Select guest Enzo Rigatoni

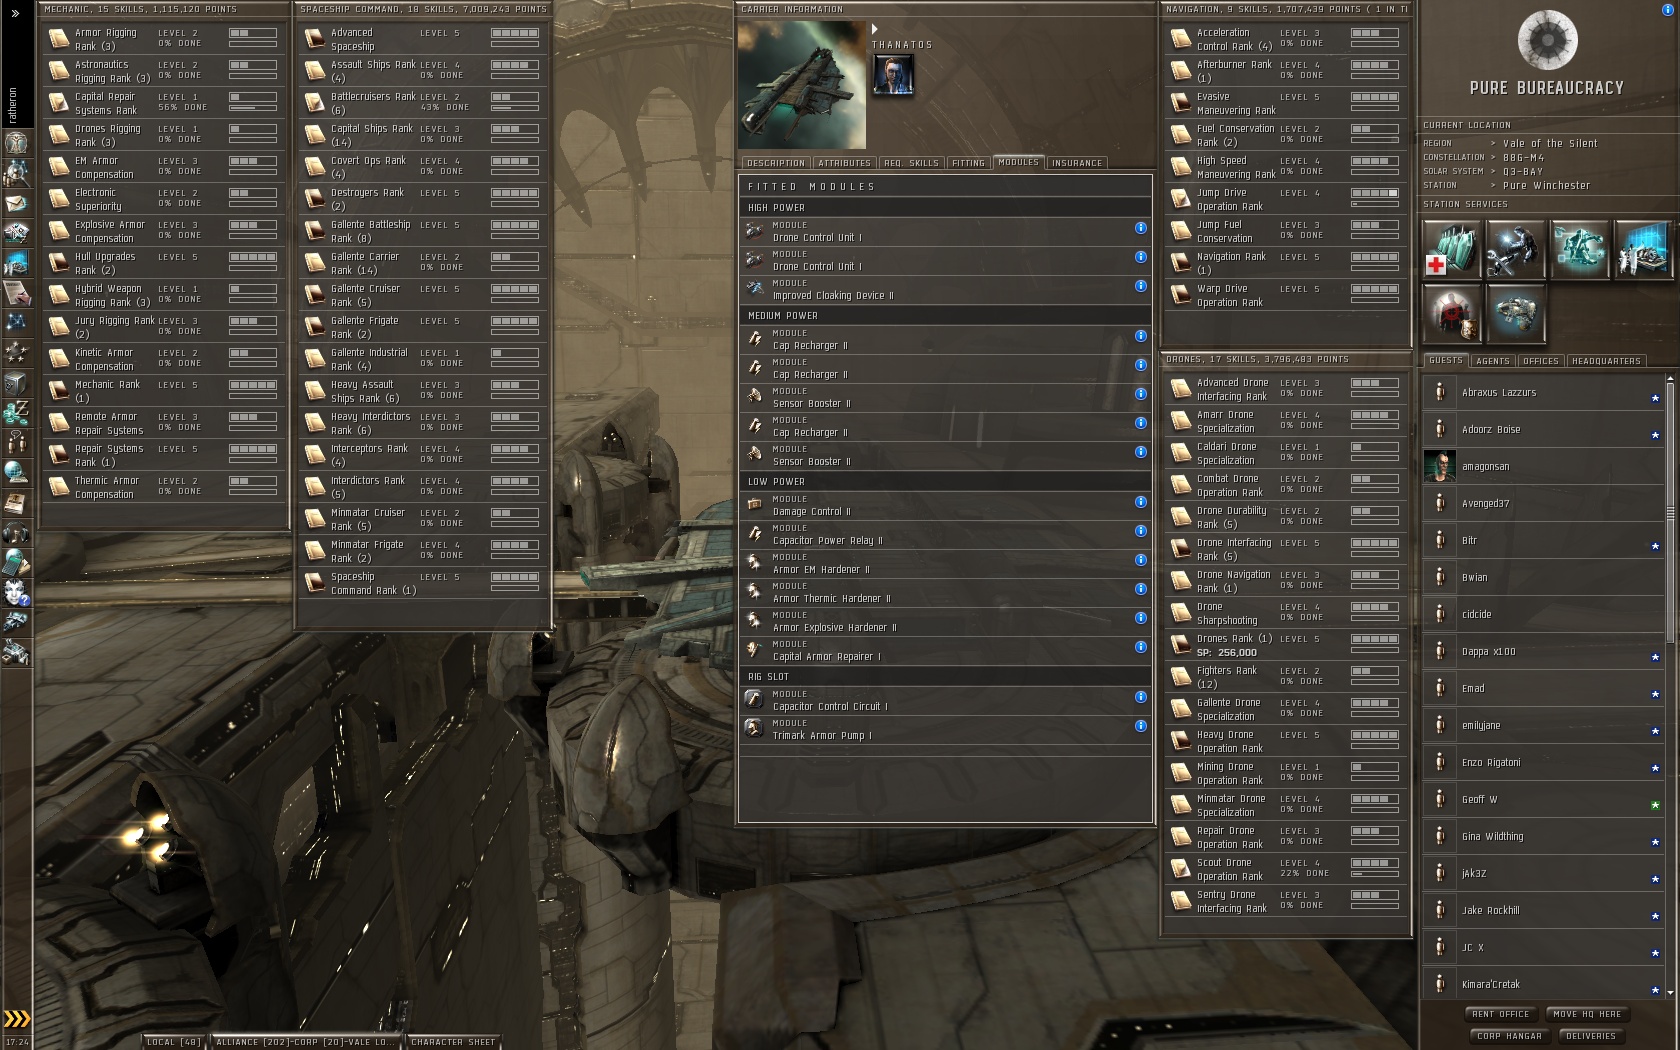(1541, 762)
